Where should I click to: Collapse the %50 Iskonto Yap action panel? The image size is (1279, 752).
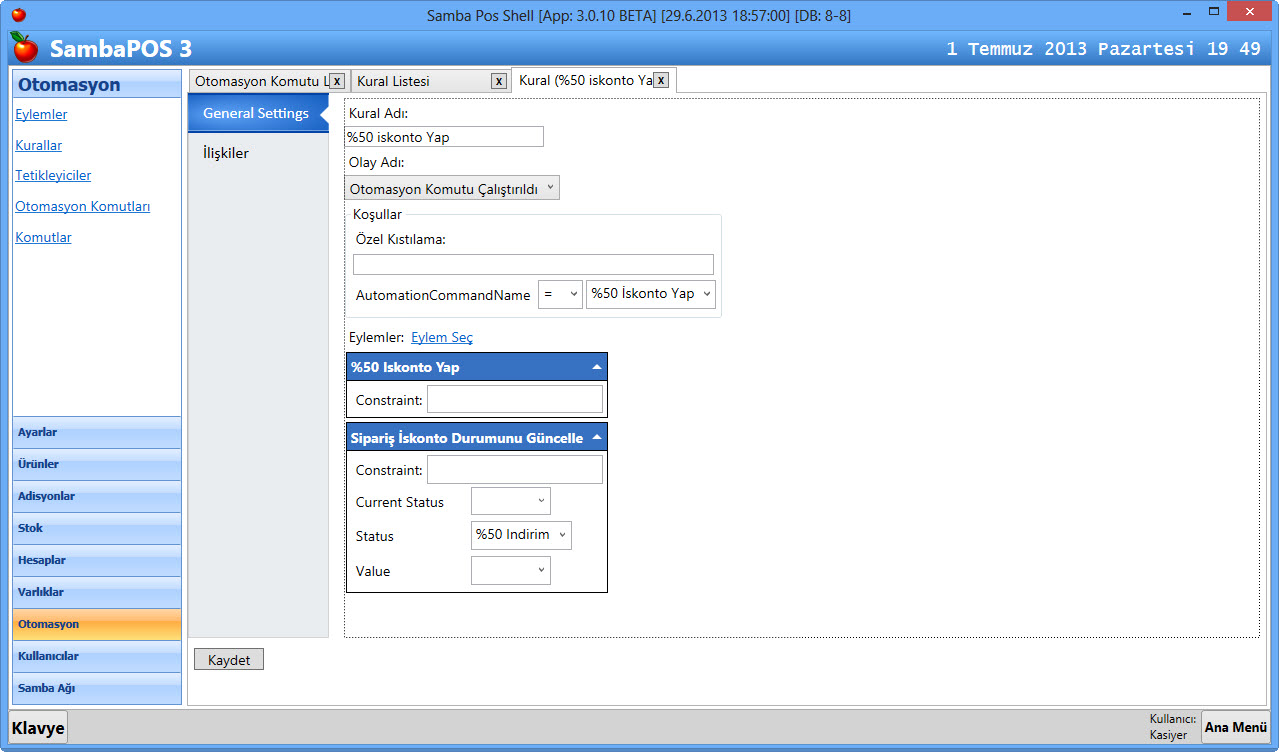[x=596, y=367]
